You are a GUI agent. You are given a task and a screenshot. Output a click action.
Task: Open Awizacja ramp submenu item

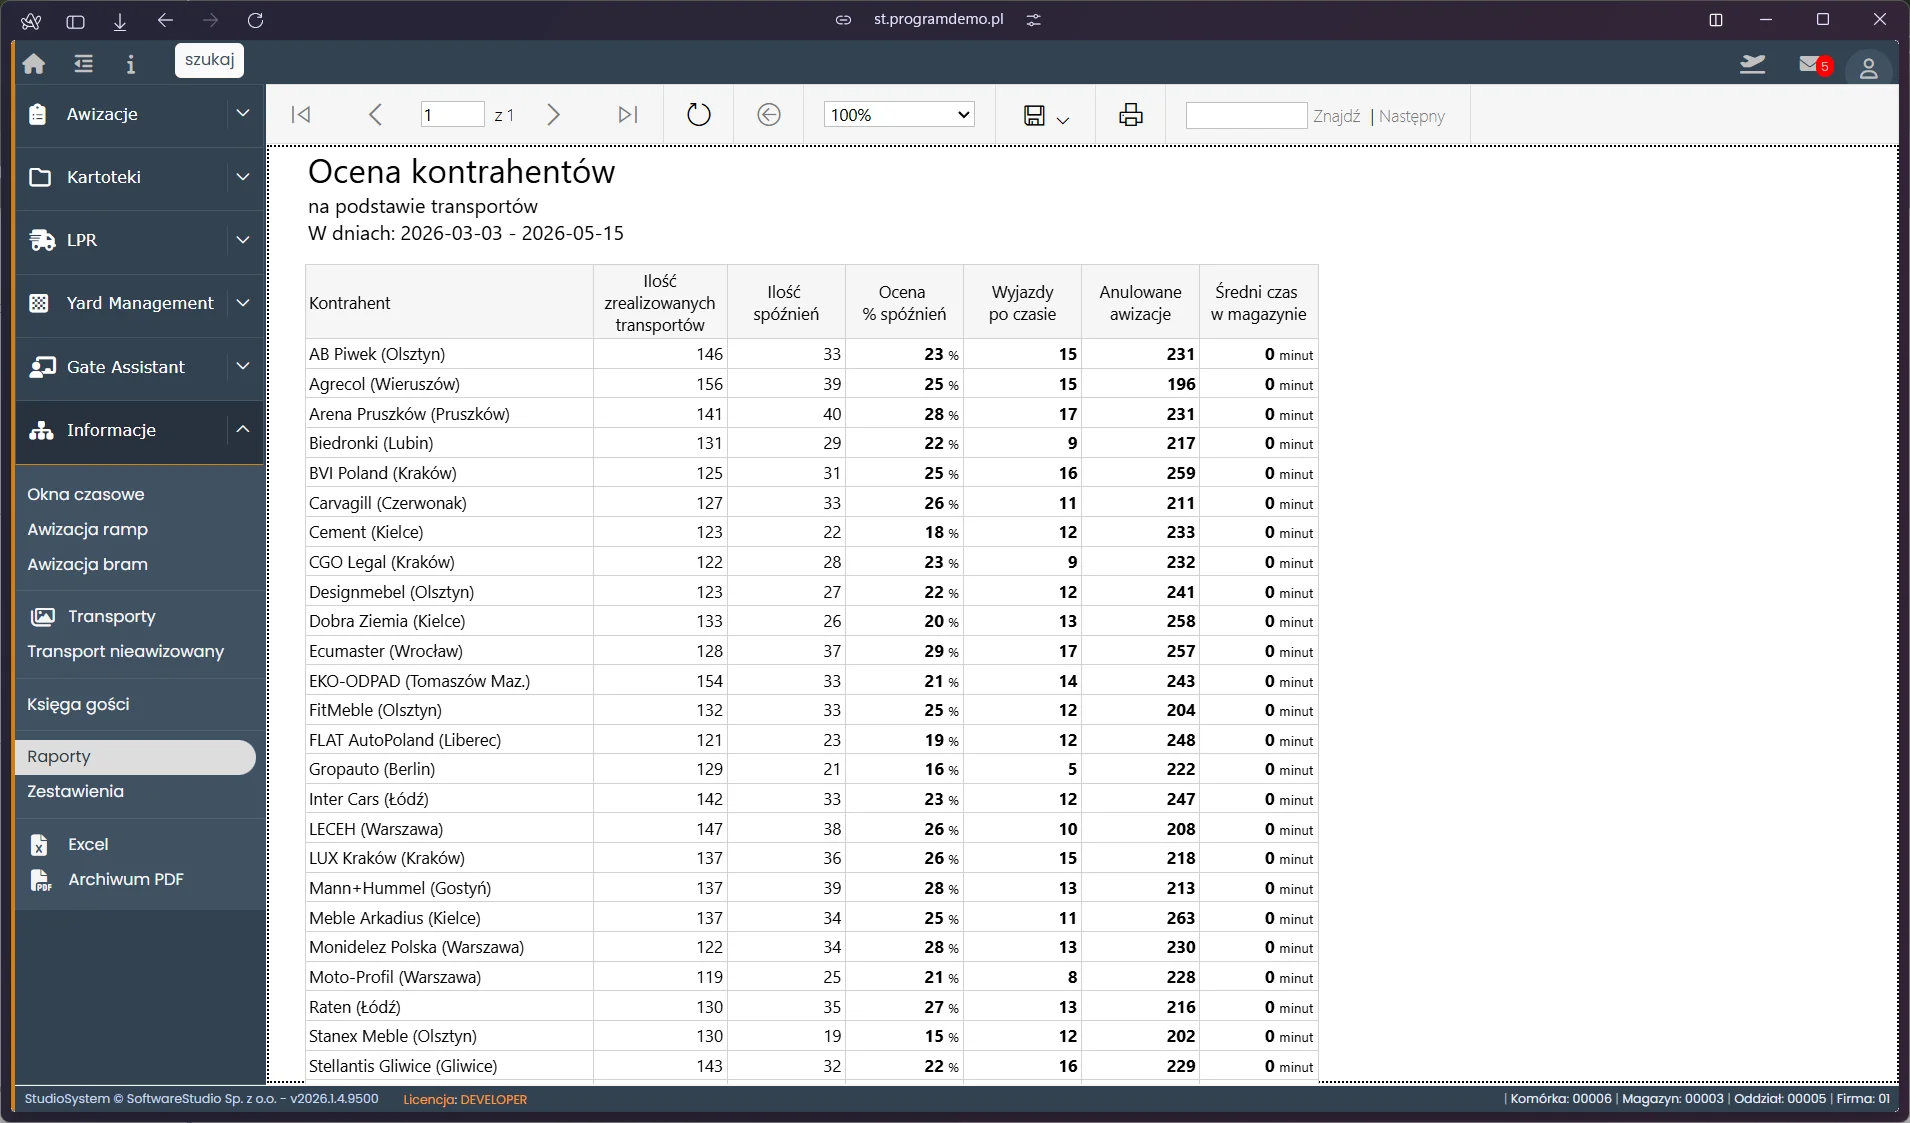88,529
